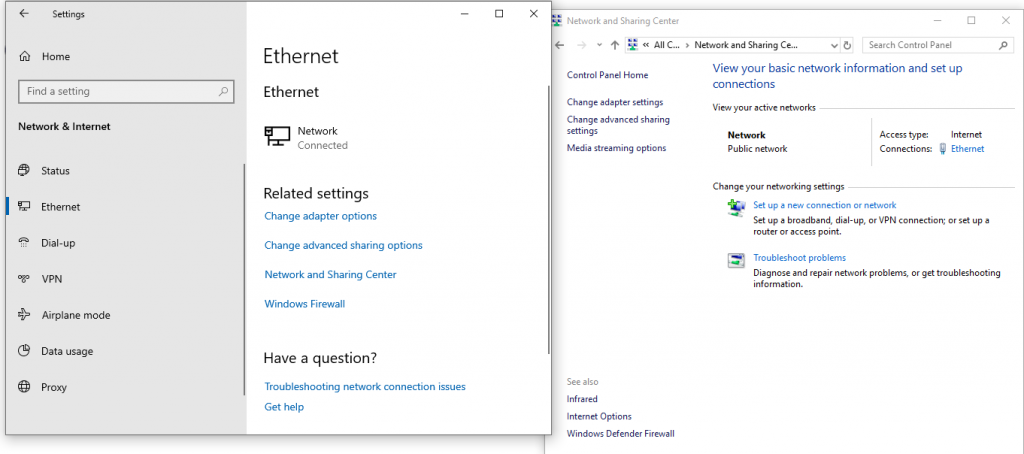1024x454 pixels.
Task: Click Network and Sharing Ce... breadcrumb segment
Action: [x=746, y=45]
